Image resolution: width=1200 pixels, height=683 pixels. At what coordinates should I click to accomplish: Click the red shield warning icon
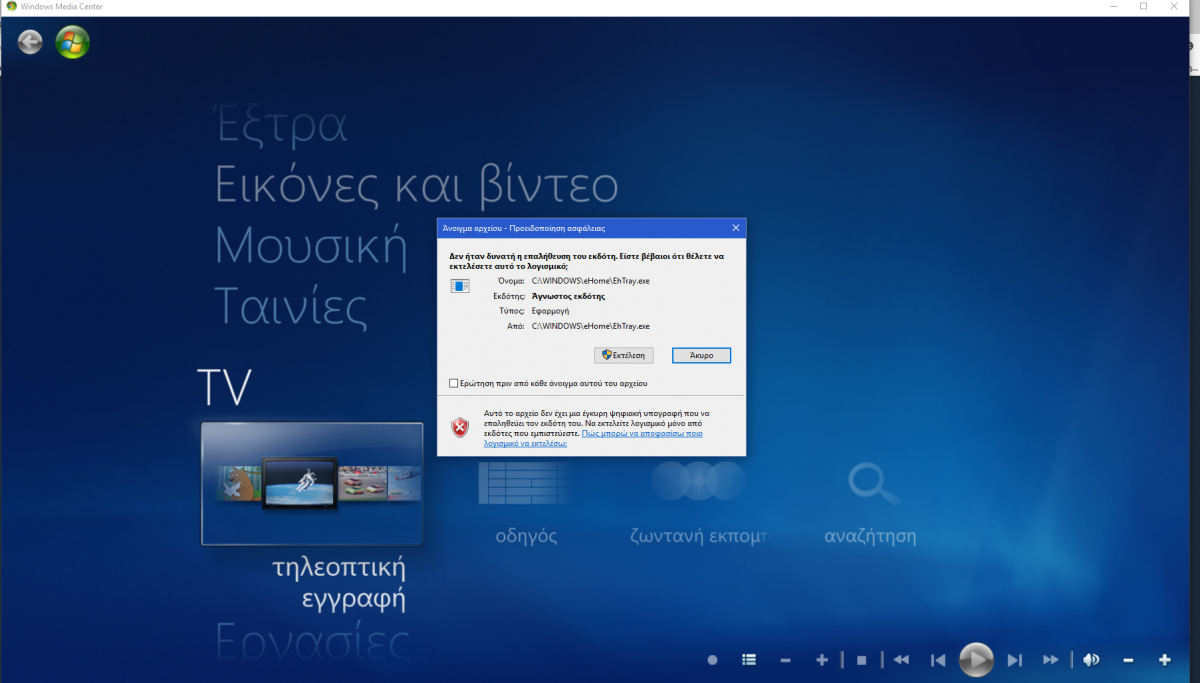[459, 427]
